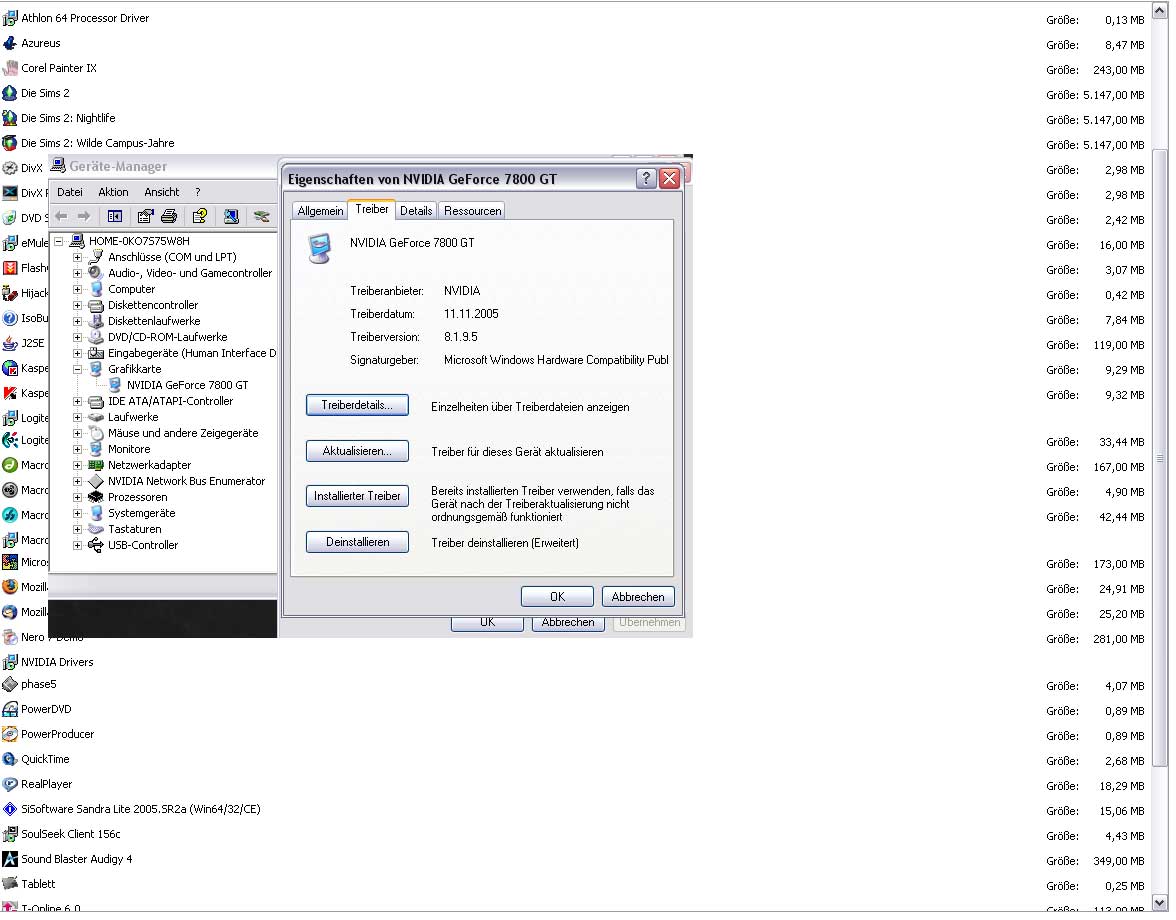Screen dimensions: 1176x920
Task: Click the software list scrollbar up arrow
Action: pyautogui.click(x=1160, y=11)
